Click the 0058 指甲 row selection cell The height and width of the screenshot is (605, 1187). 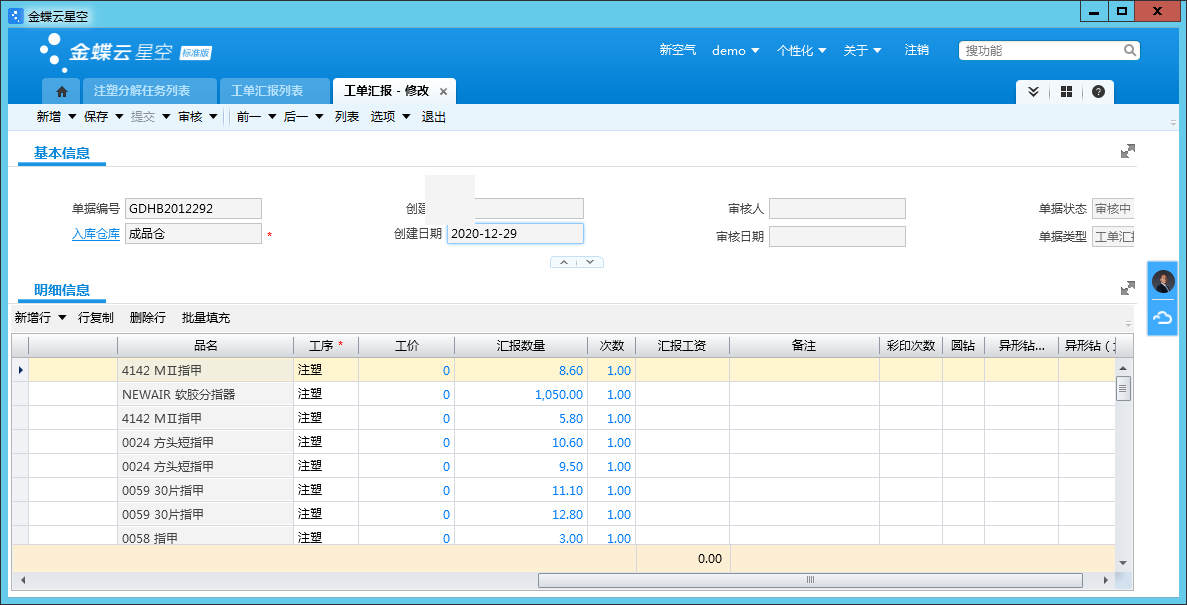pyautogui.click(x=20, y=537)
